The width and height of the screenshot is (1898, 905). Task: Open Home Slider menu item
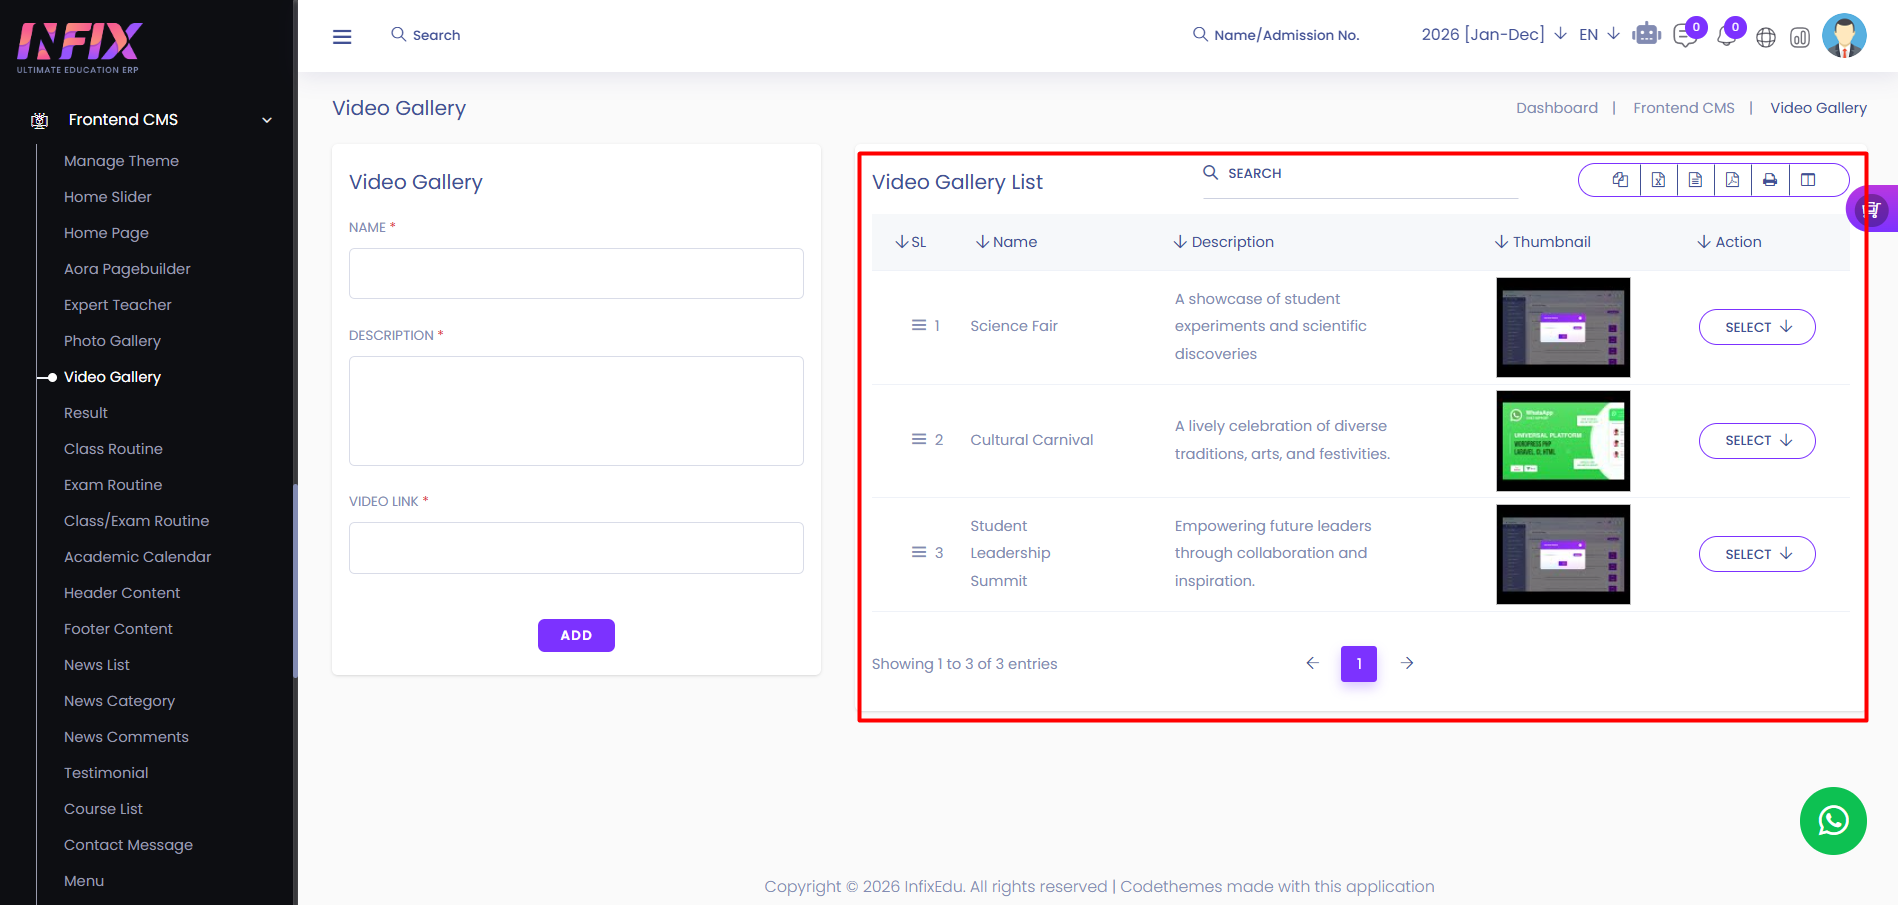(108, 197)
